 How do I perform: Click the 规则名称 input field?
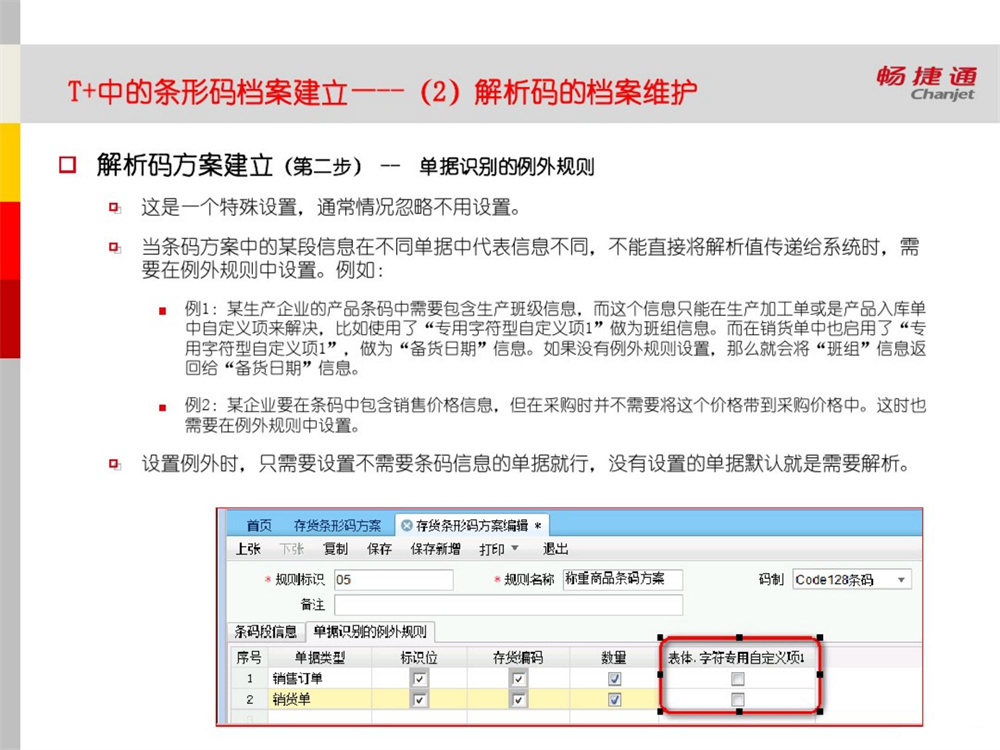(x=622, y=579)
